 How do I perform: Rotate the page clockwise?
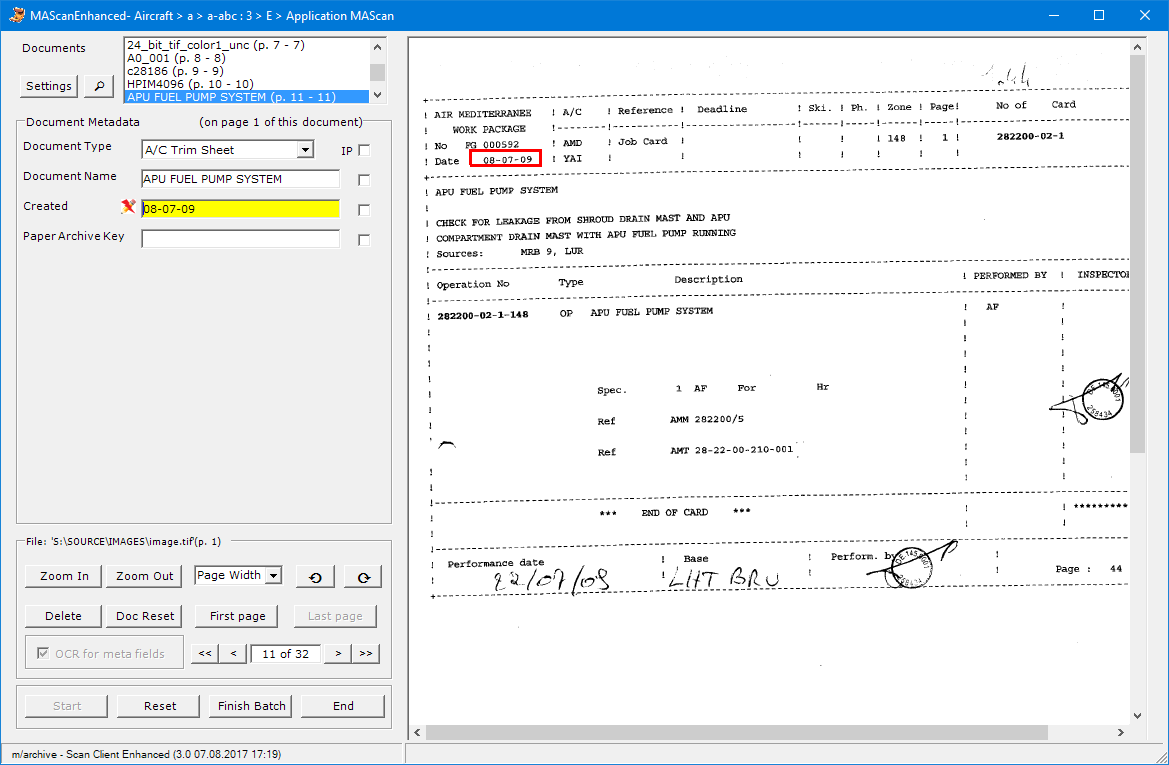pyautogui.click(x=363, y=577)
